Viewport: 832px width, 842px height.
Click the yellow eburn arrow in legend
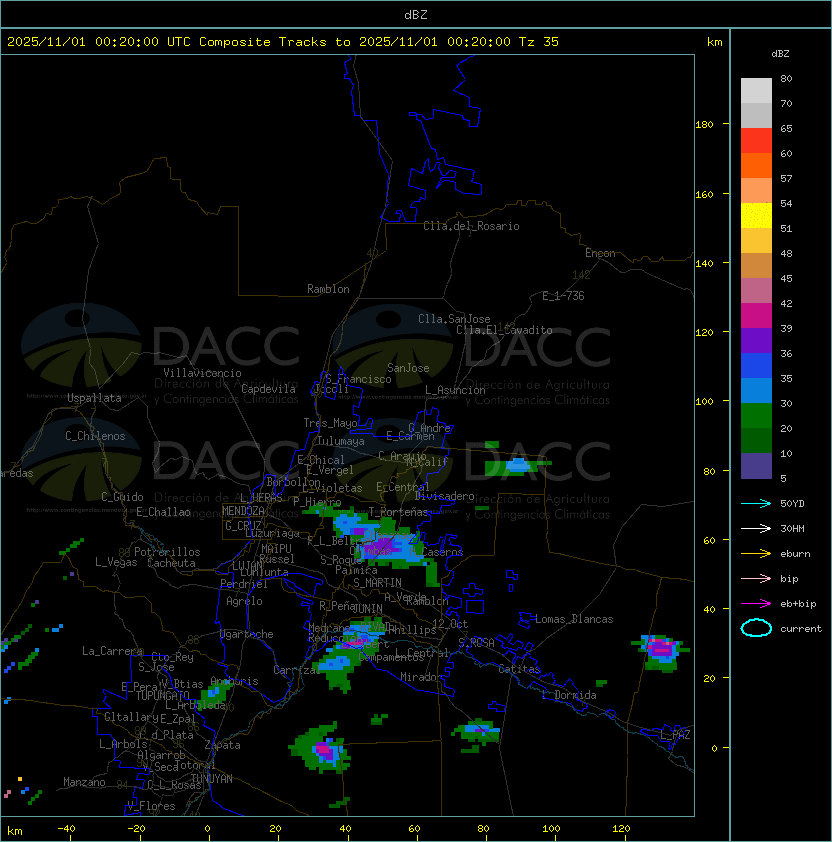tap(756, 554)
